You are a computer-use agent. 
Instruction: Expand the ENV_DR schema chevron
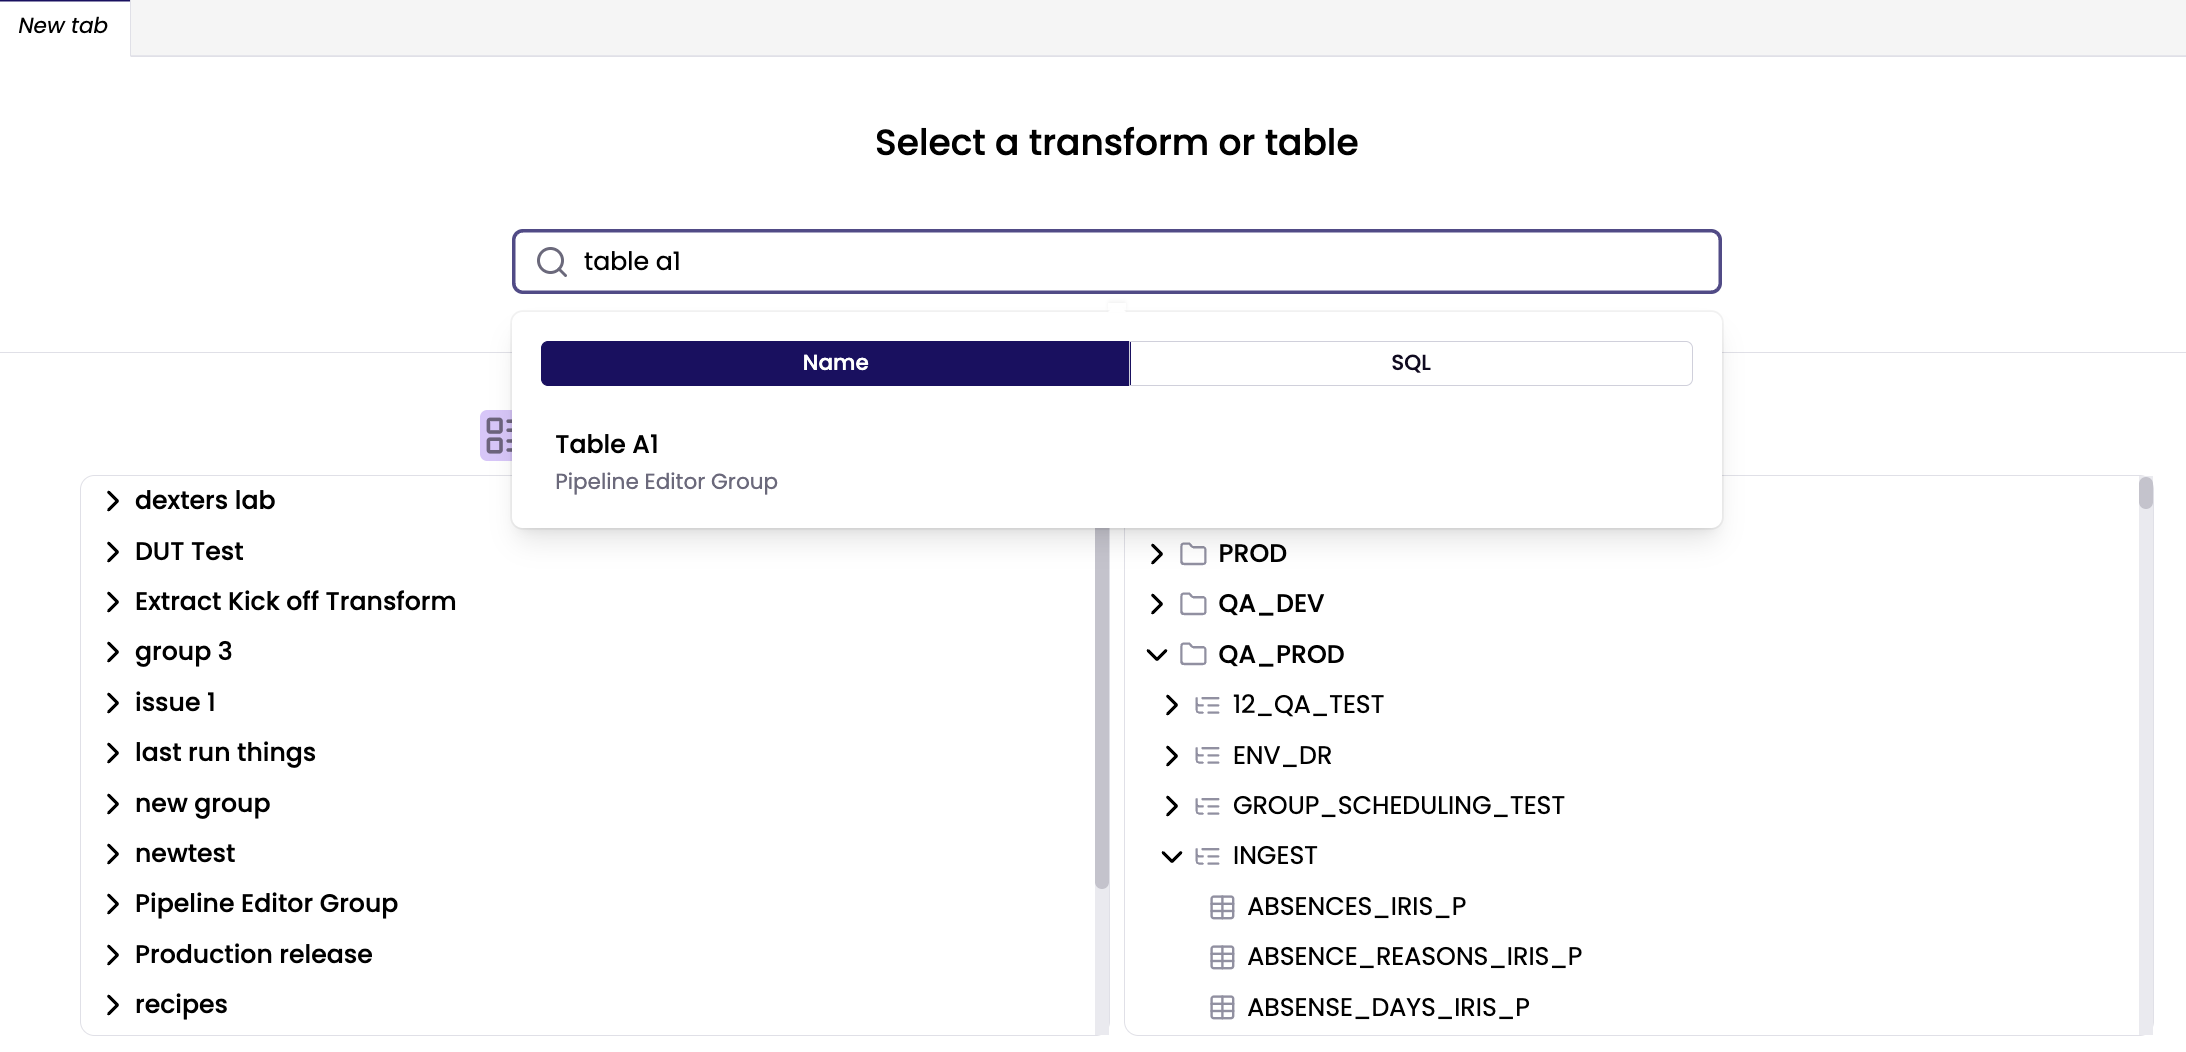tap(1172, 755)
